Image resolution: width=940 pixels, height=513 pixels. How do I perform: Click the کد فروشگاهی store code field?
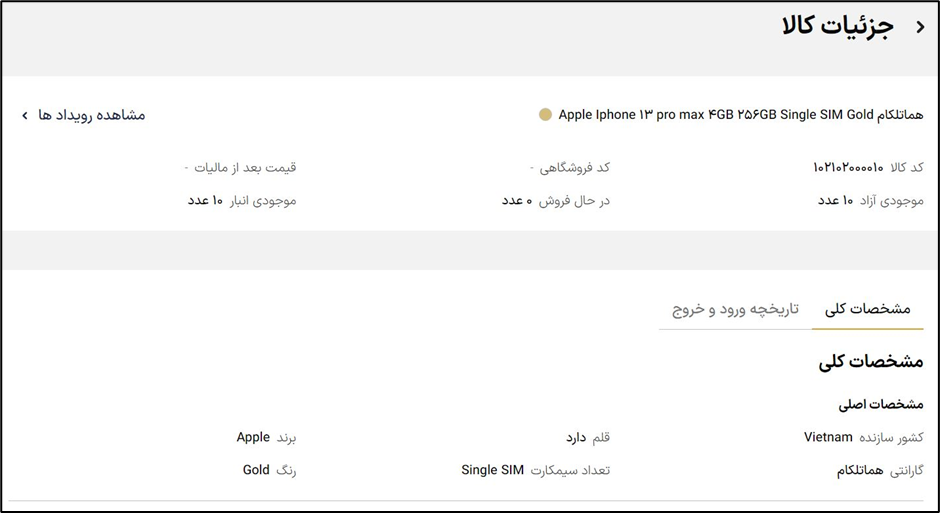click(x=569, y=167)
